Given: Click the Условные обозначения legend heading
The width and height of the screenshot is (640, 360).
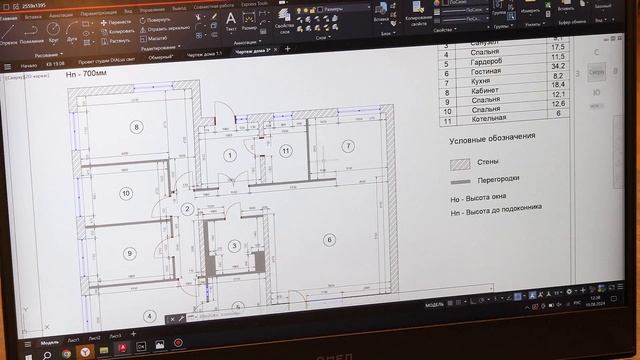Looking at the screenshot, I should tap(492, 139).
